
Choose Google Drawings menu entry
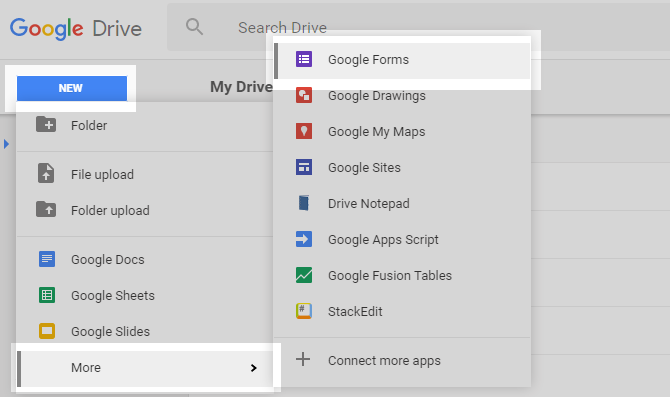tap(402, 96)
